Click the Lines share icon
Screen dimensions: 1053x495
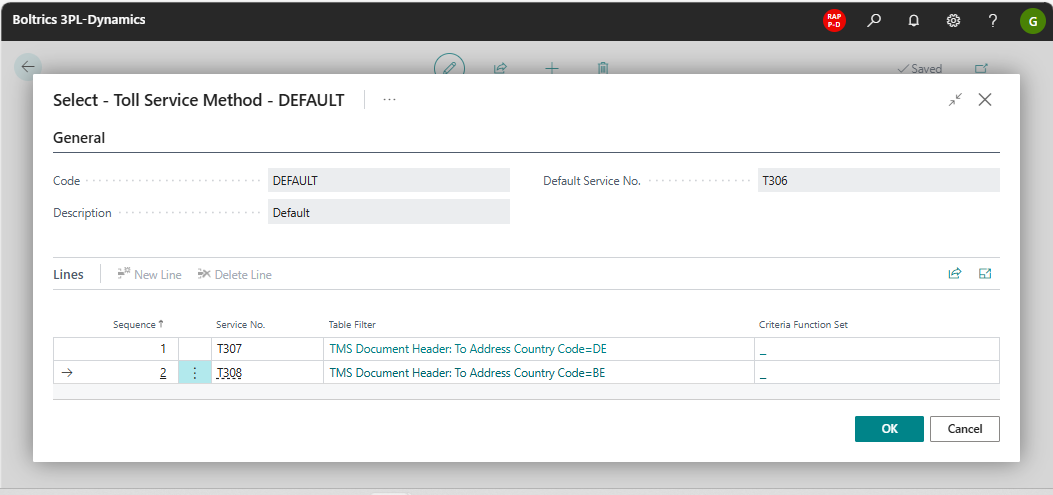click(x=954, y=273)
